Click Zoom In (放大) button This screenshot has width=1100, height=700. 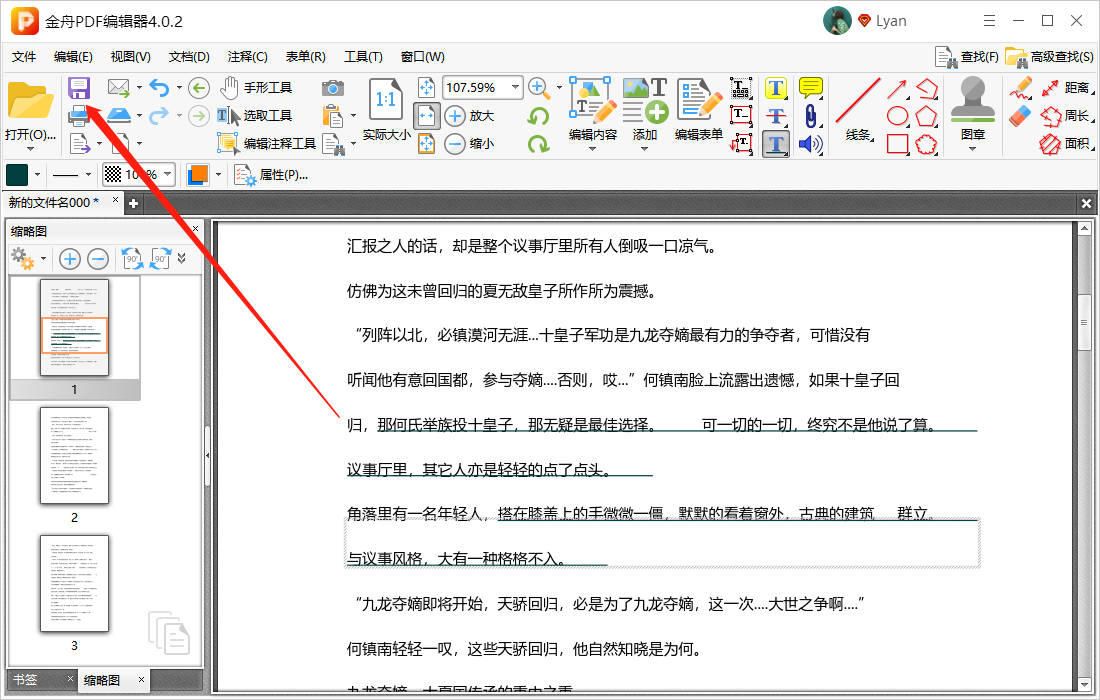(470, 116)
